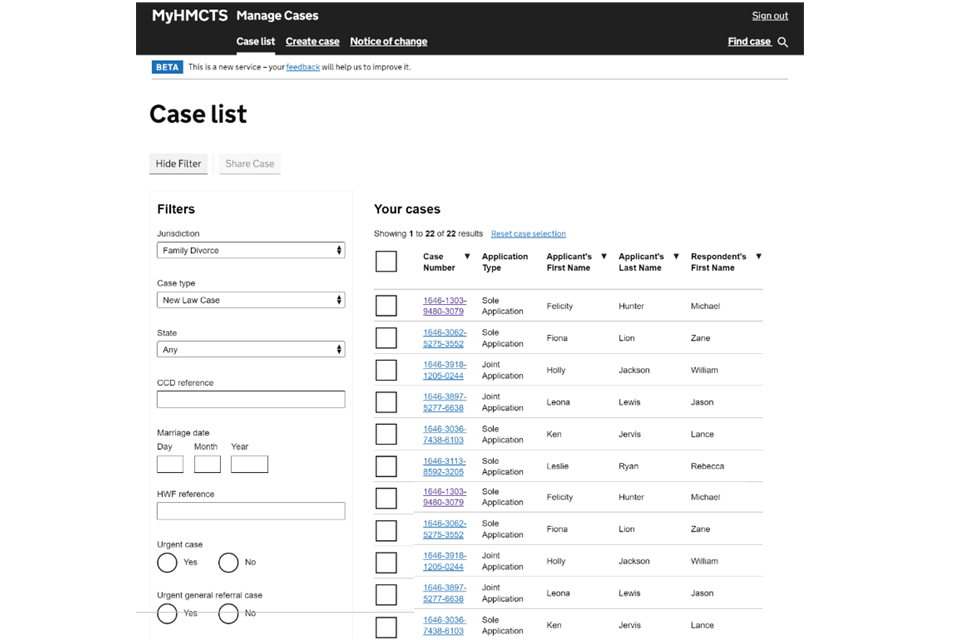Image resolution: width=960 pixels, height=640 pixels.
Task: Open the Case type dropdown
Action: 251,300
